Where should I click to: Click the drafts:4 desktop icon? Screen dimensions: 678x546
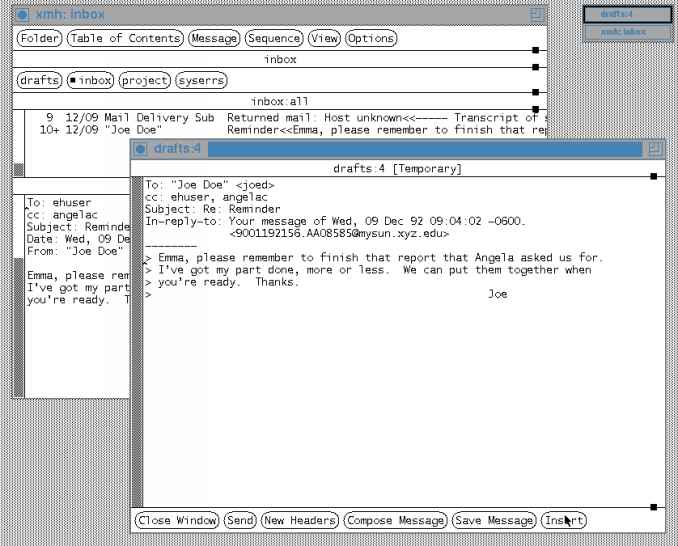point(628,15)
